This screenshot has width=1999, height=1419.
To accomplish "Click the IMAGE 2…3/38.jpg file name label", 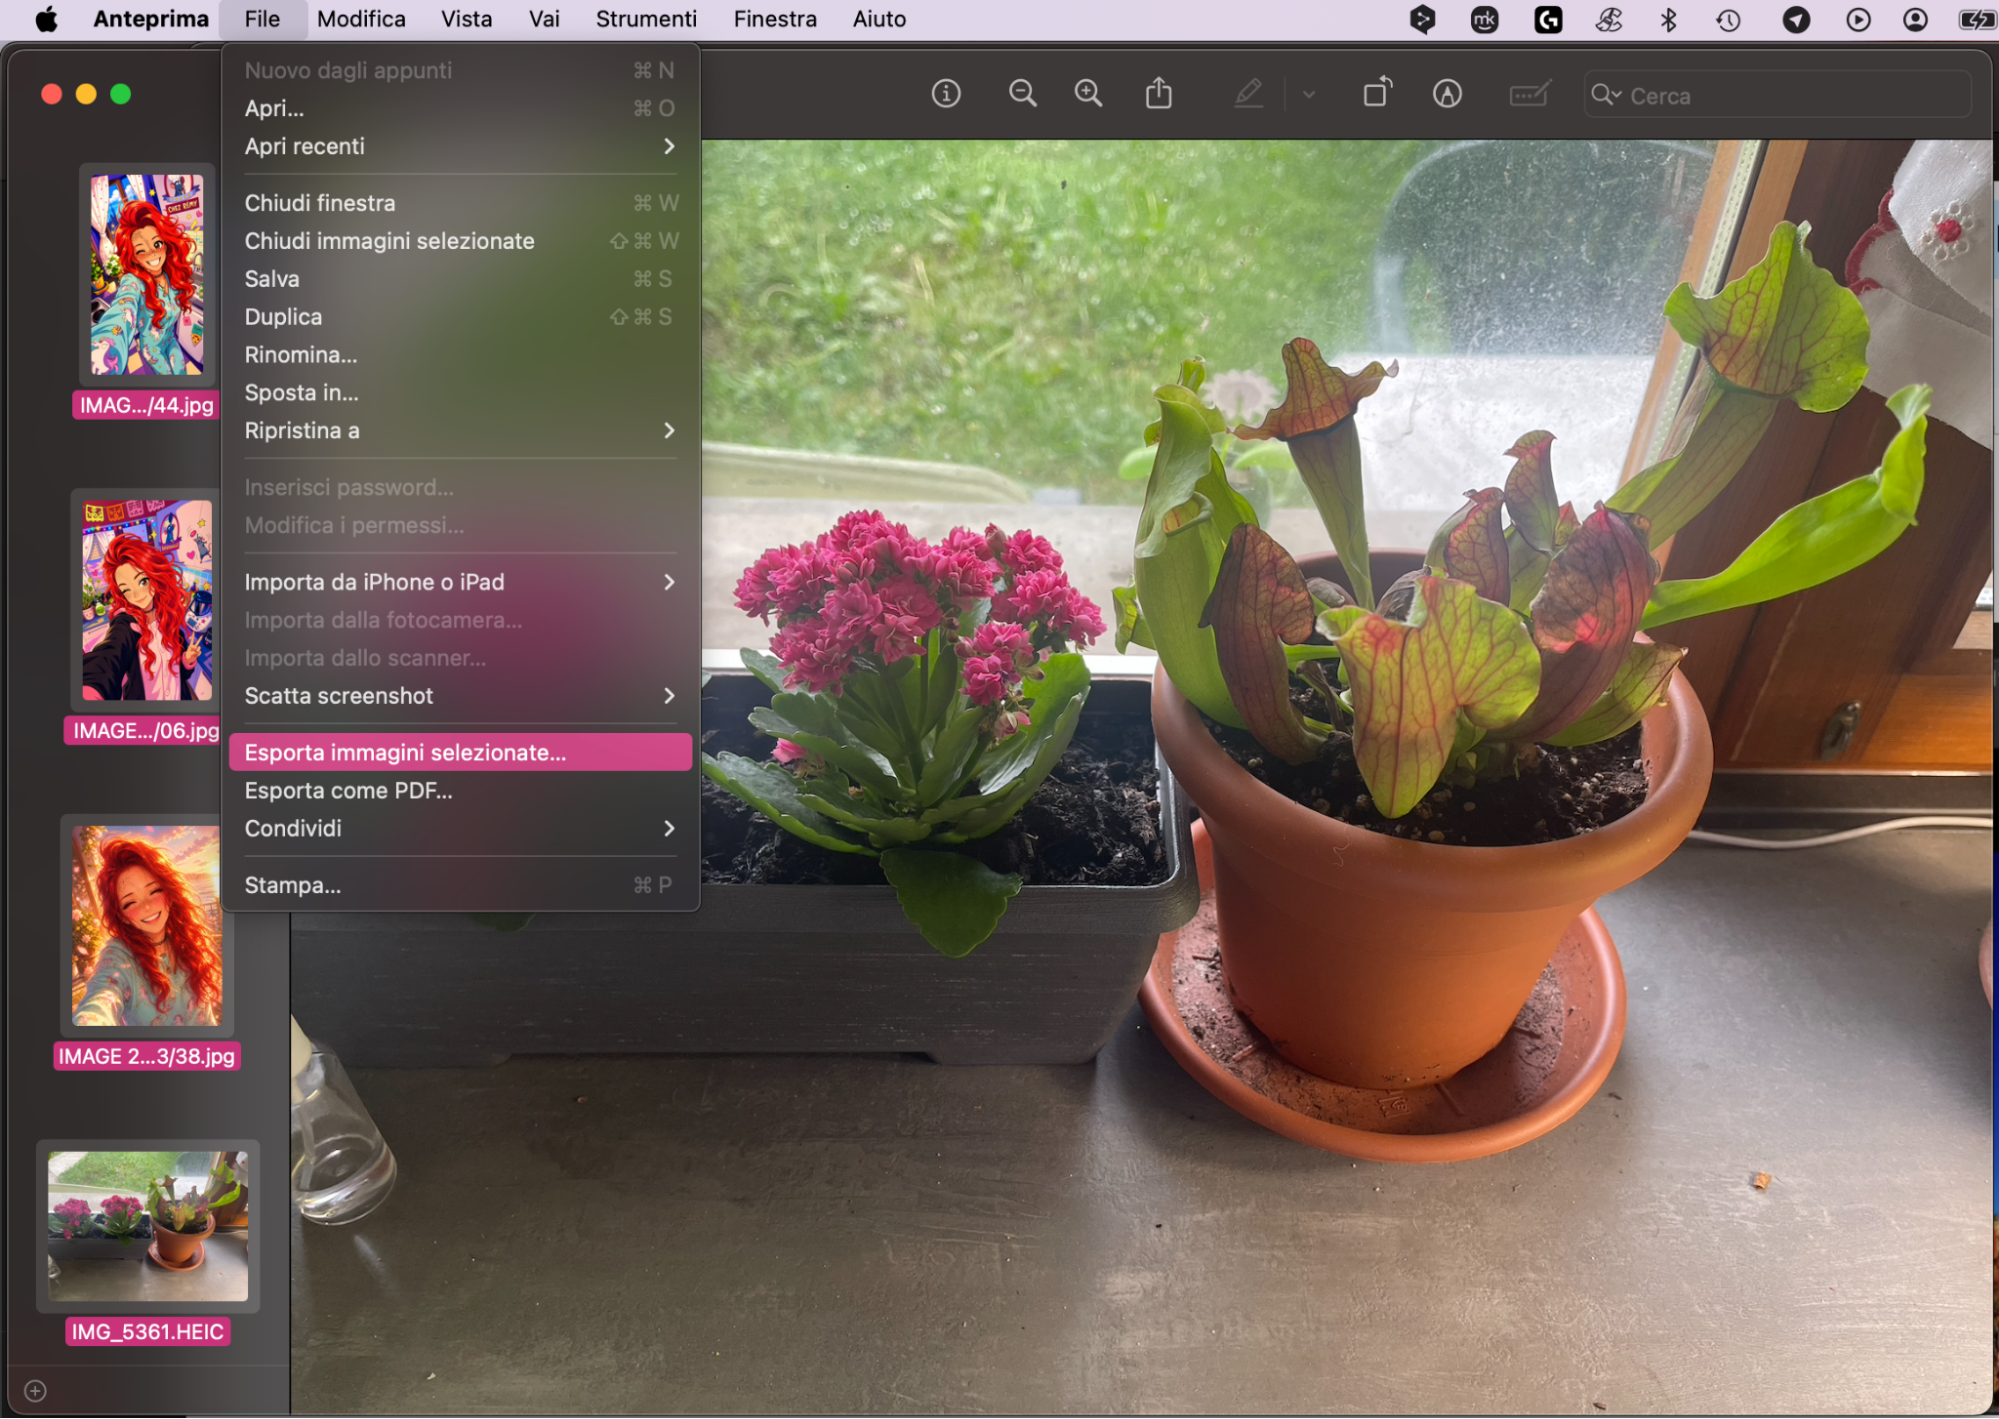I will pos(147,1057).
